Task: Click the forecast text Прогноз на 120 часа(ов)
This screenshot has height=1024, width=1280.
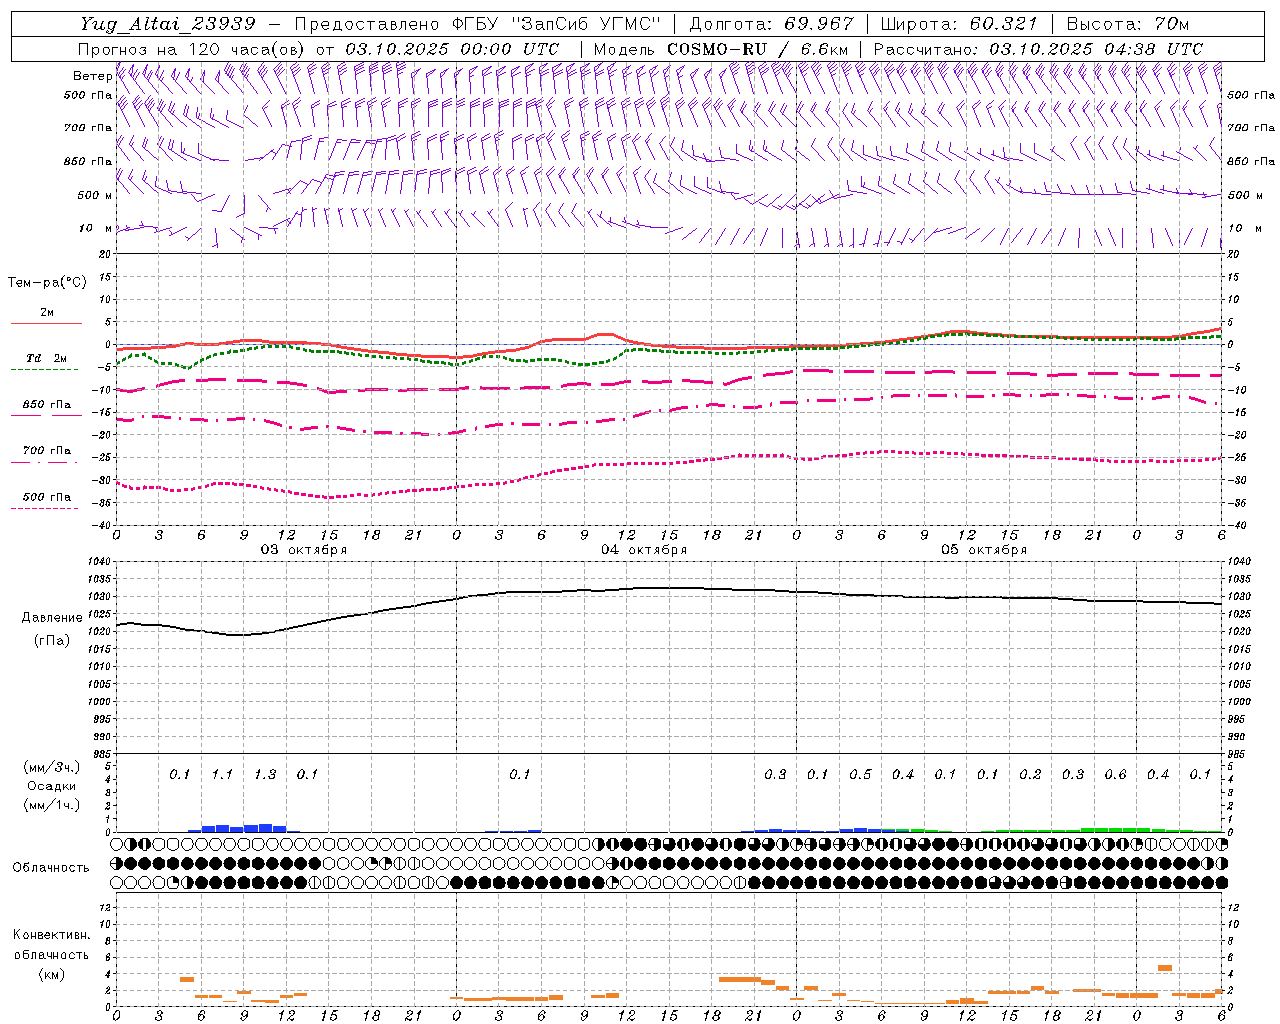Action: click(193, 49)
